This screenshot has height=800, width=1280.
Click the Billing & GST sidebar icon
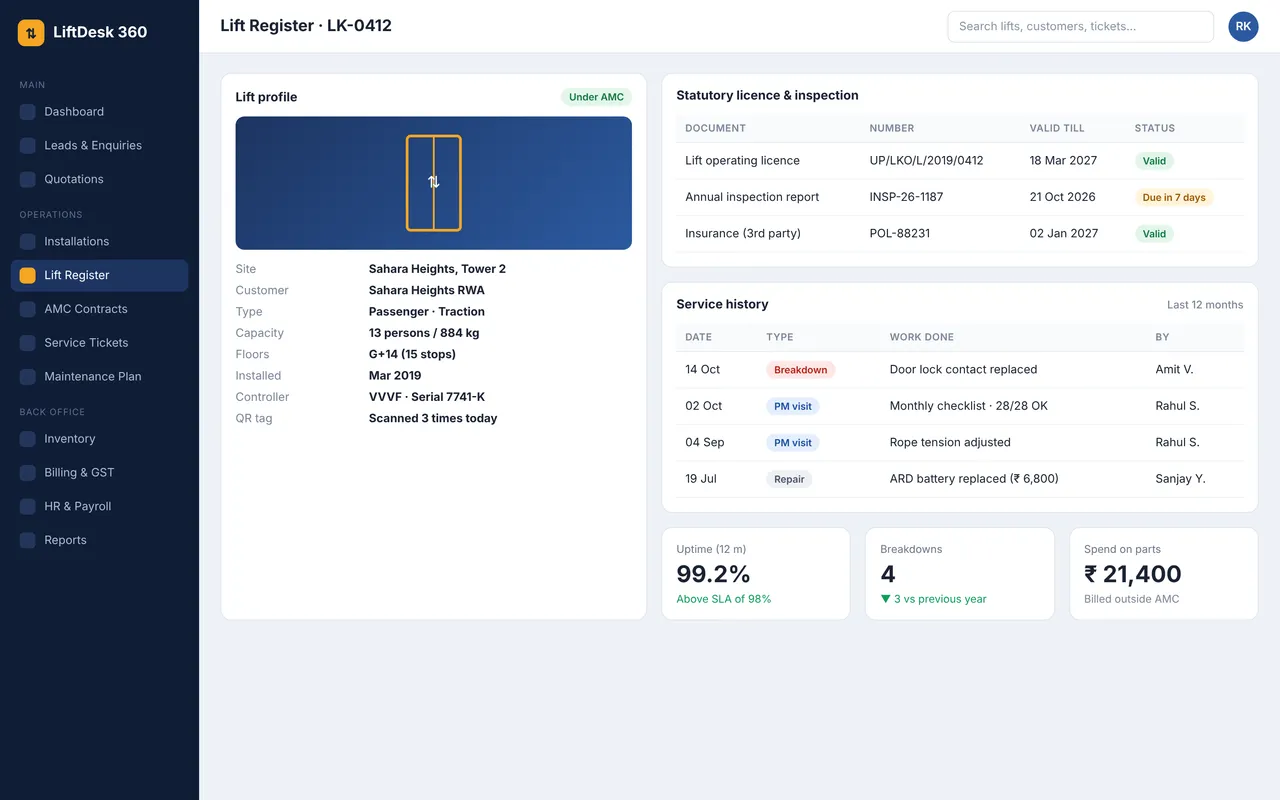(x=28, y=473)
